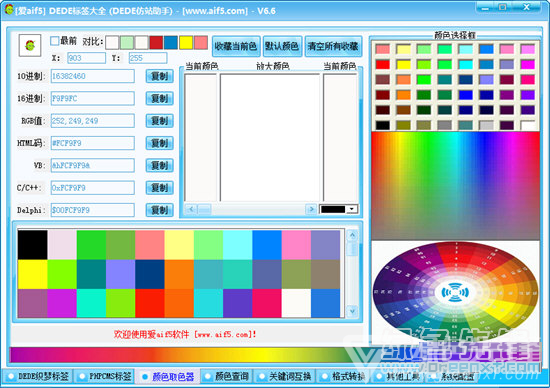This screenshot has width=550, height=388.
Task: Click the sound wave icon in color wheel center
Action: (455, 292)
